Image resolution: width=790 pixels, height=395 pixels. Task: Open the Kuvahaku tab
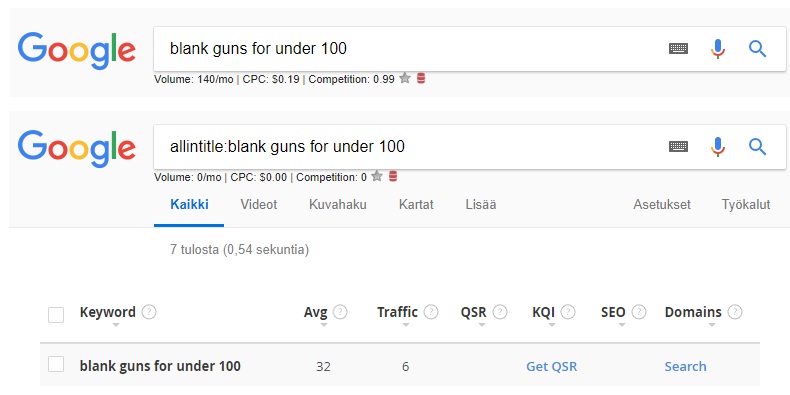tap(338, 205)
